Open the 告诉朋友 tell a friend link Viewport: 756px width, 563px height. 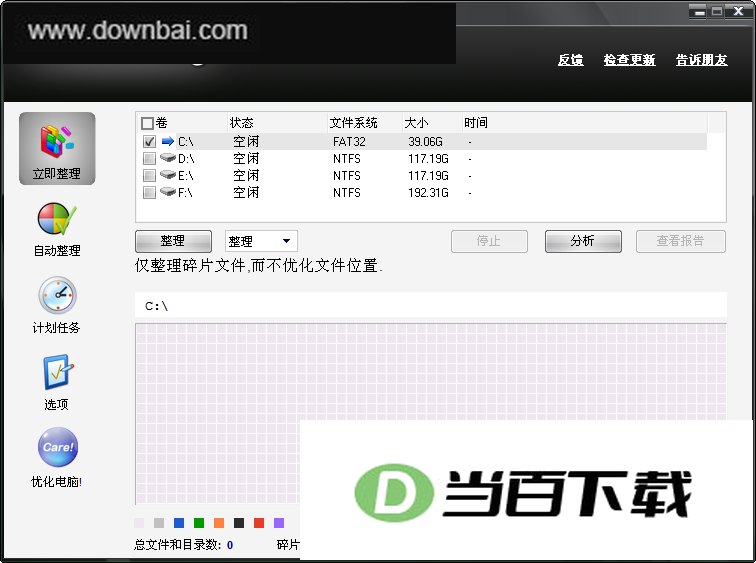(x=702, y=60)
